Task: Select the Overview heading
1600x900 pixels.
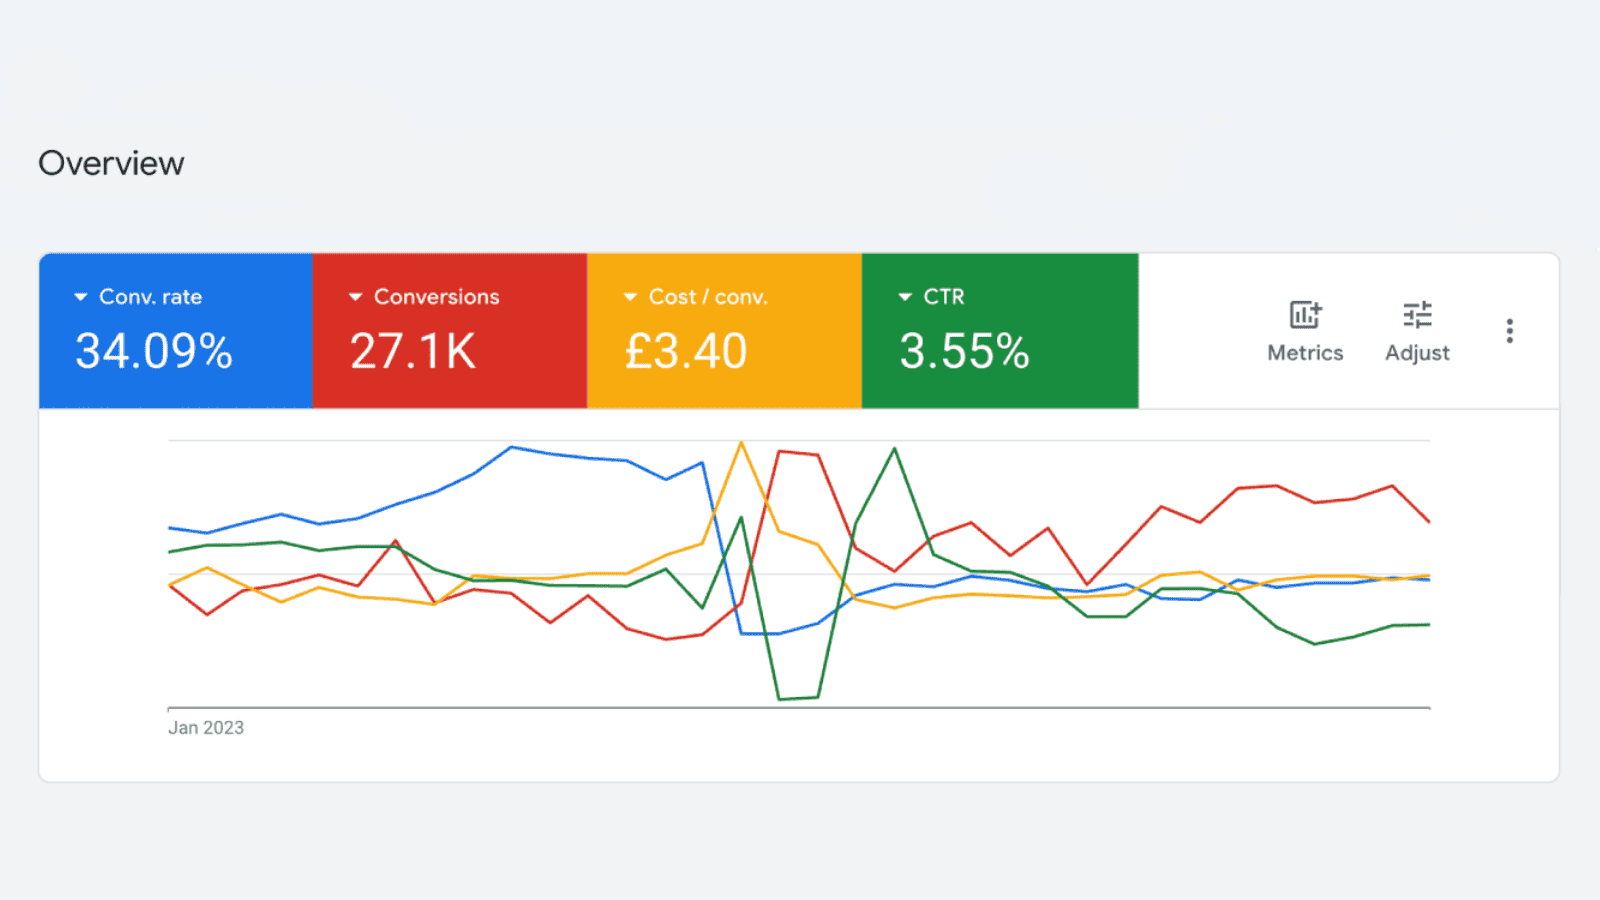Action: 111,163
